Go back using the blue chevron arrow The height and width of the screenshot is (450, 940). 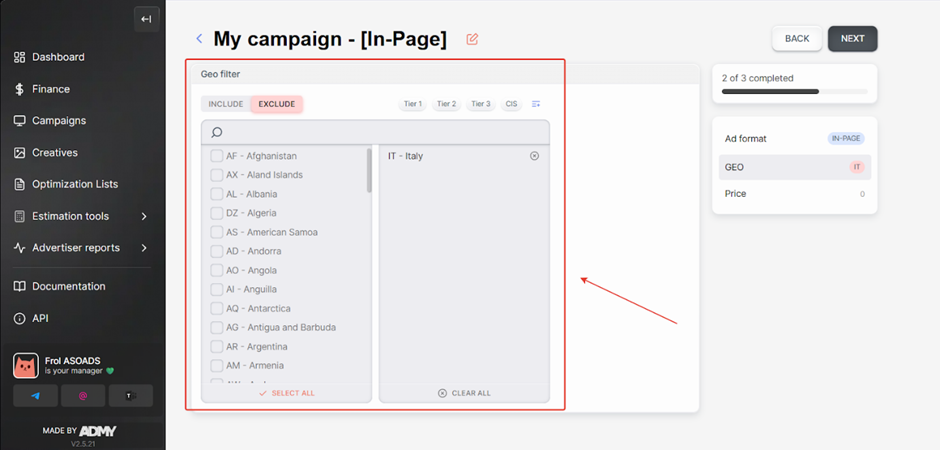click(x=199, y=39)
